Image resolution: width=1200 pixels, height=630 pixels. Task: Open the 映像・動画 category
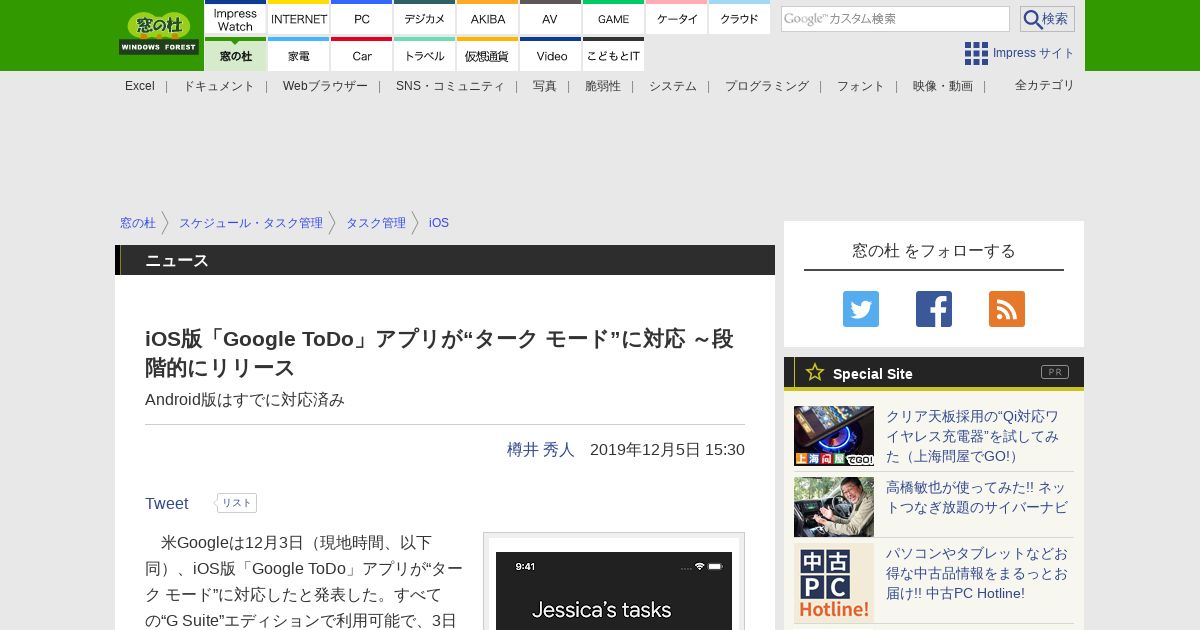(943, 86)
